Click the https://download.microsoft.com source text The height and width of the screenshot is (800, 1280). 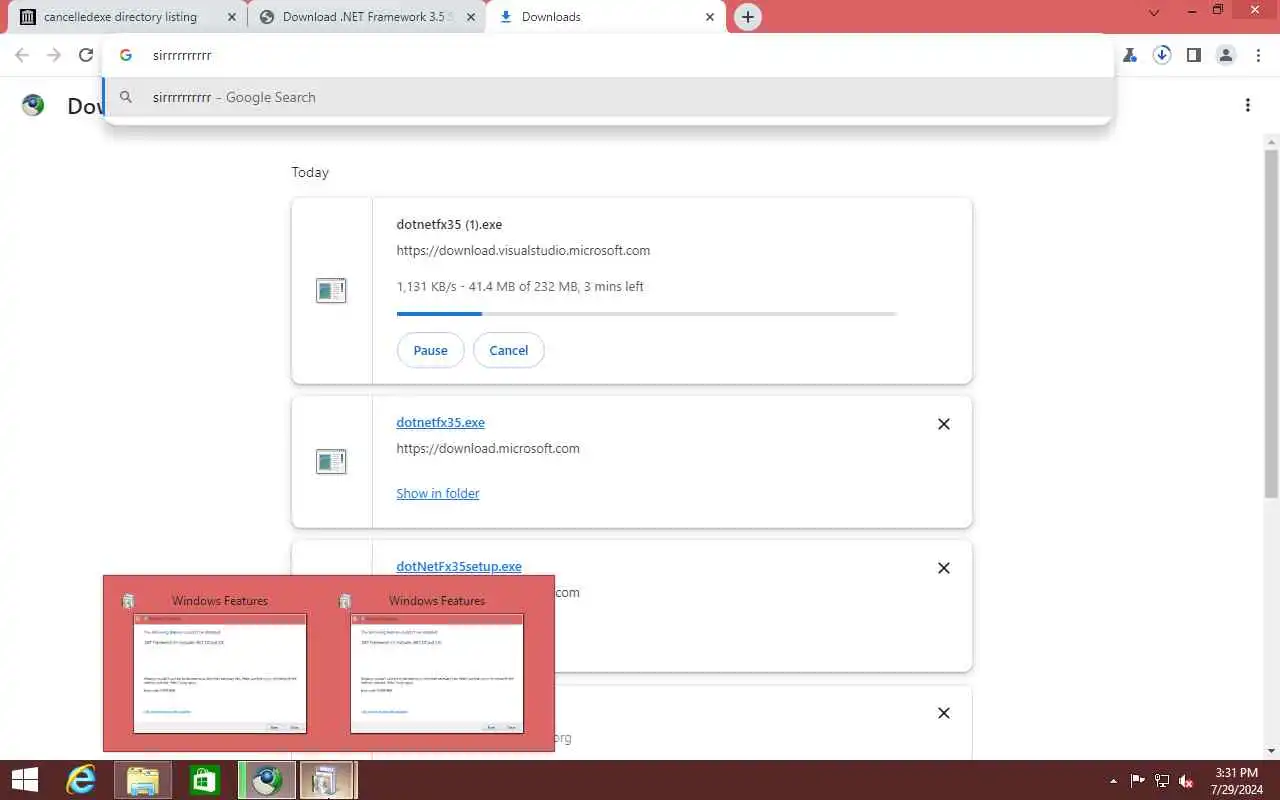pos(488,448)
